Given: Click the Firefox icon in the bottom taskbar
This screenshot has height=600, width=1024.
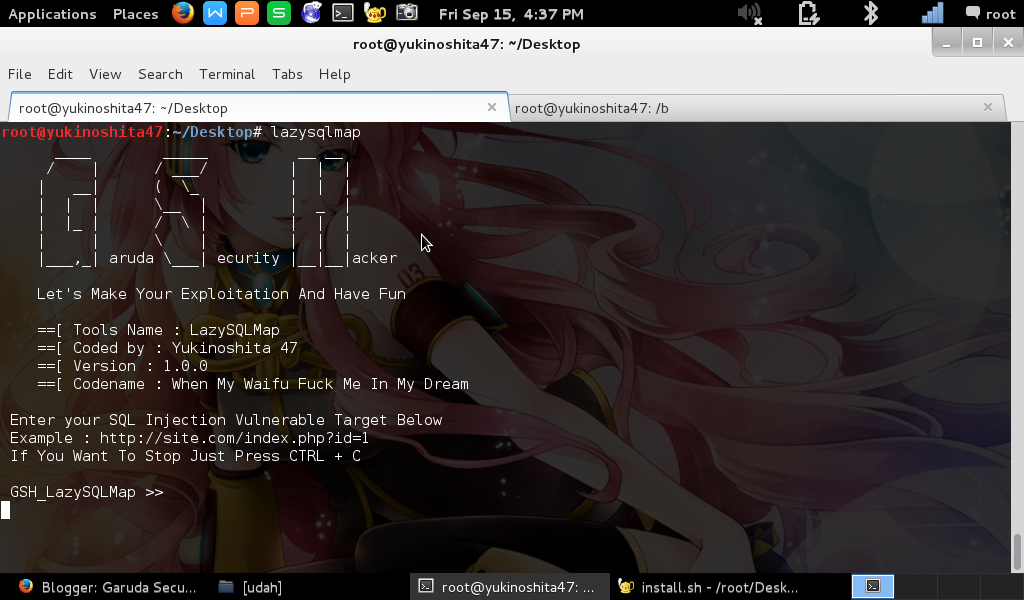Looking at the screenshot, I should 25,586.
